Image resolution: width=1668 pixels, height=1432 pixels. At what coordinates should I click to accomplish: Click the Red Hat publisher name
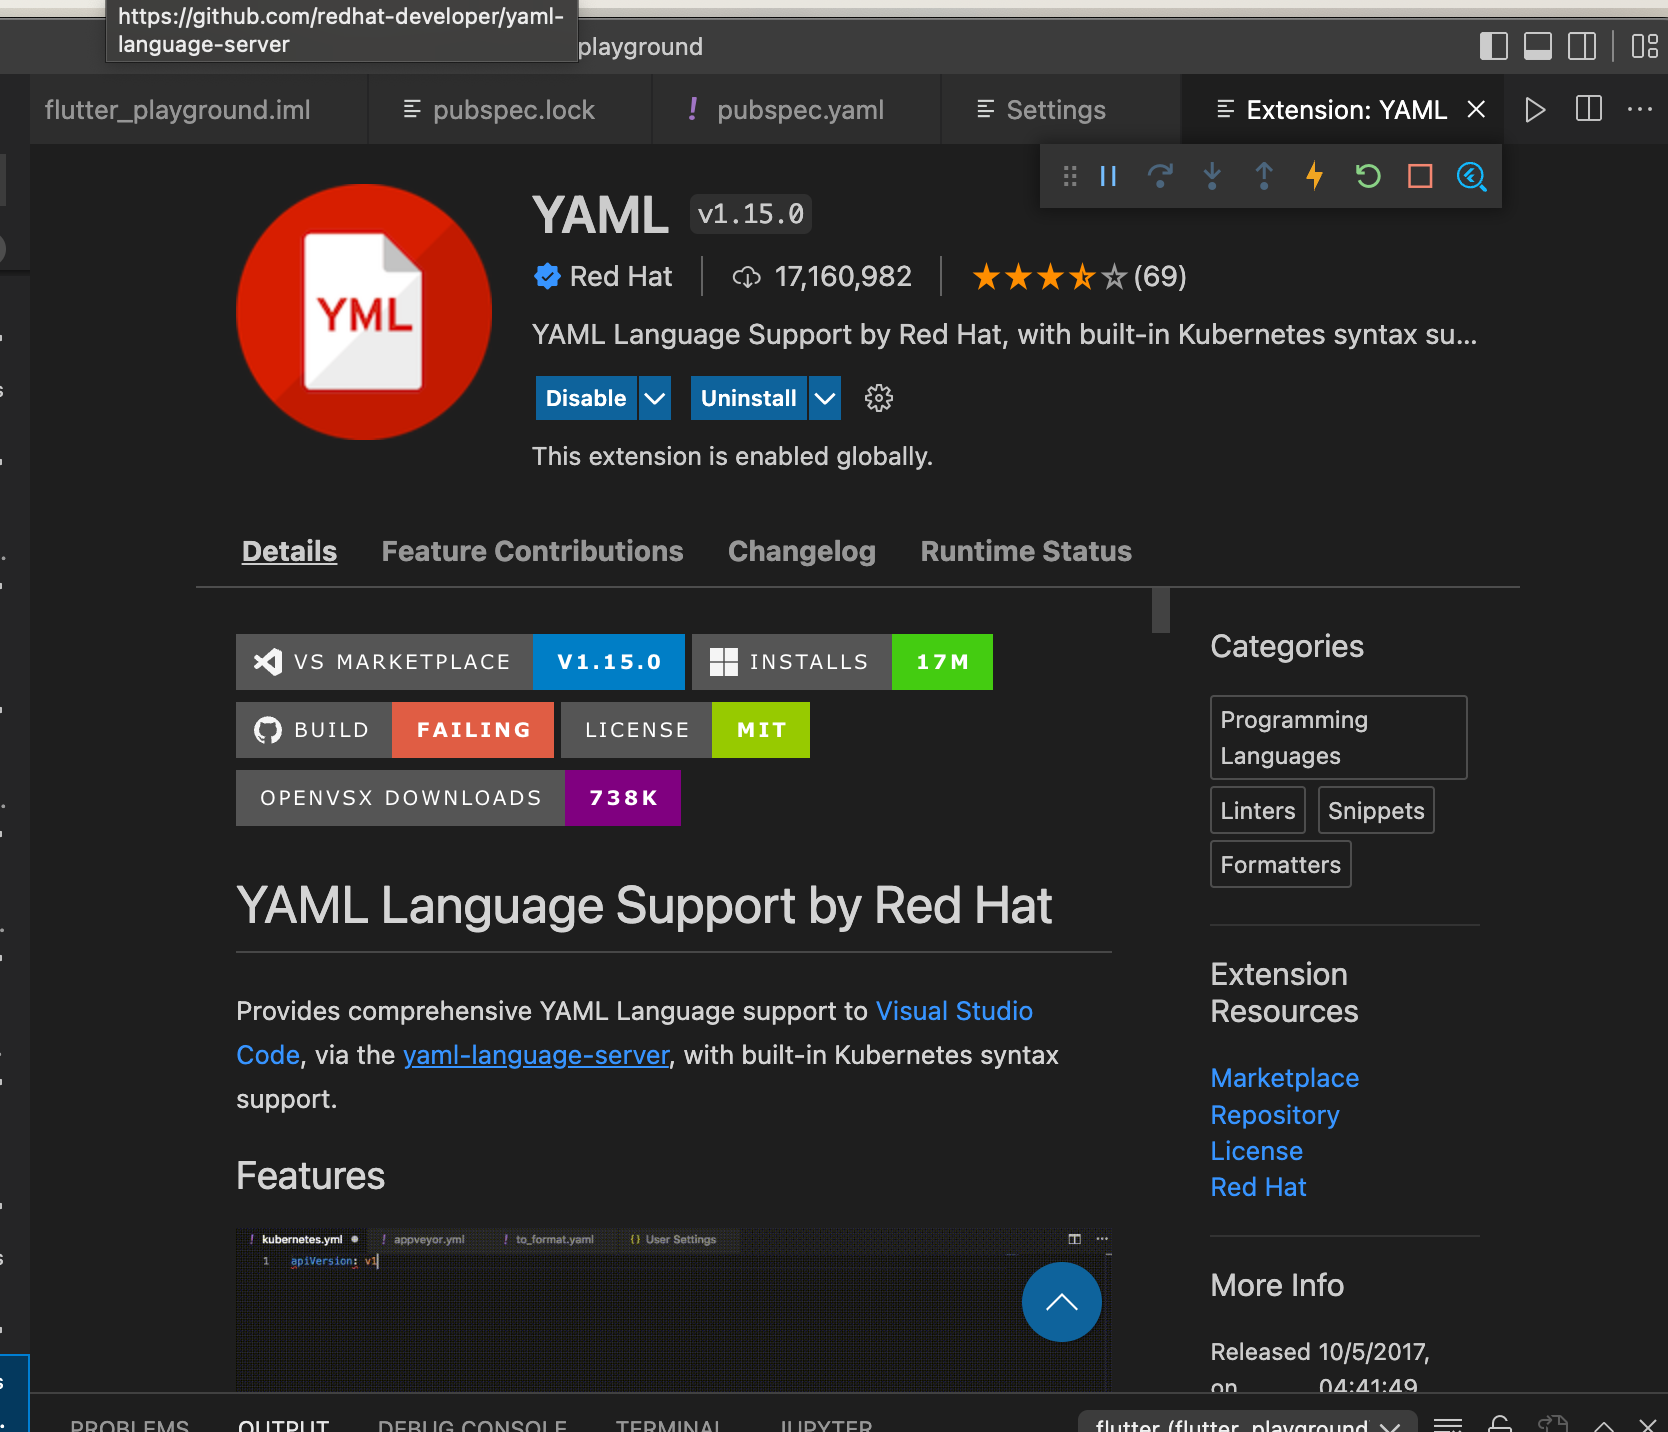620,276
